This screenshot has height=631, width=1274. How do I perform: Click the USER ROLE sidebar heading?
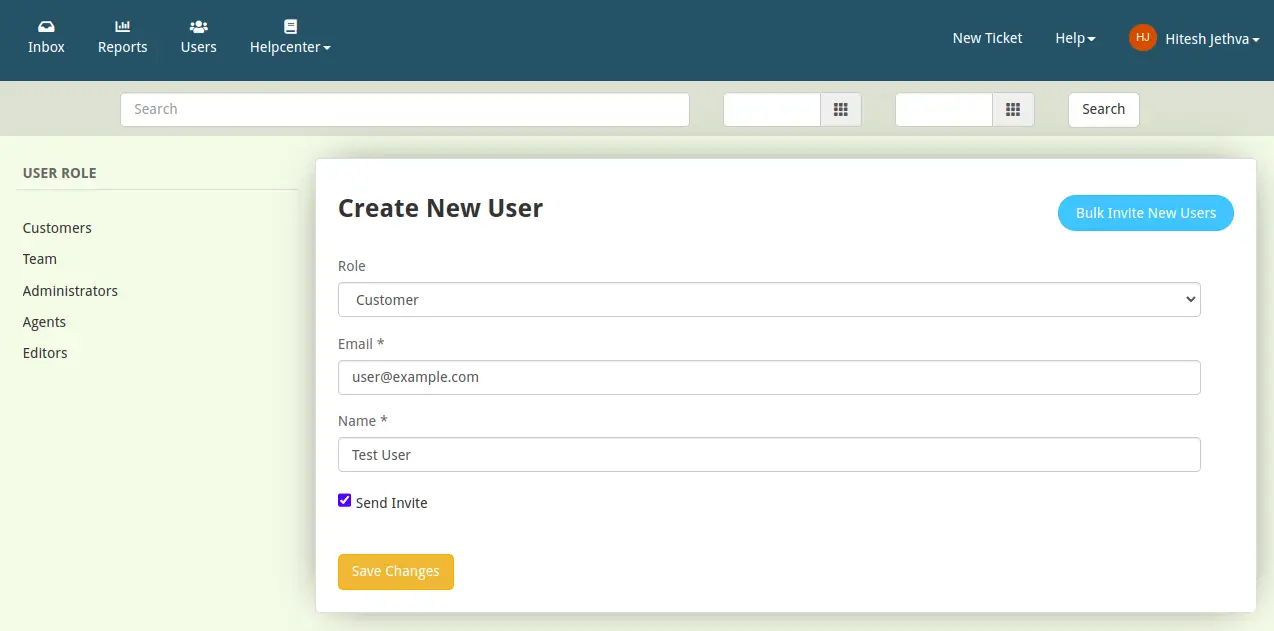tap(59, 173)
